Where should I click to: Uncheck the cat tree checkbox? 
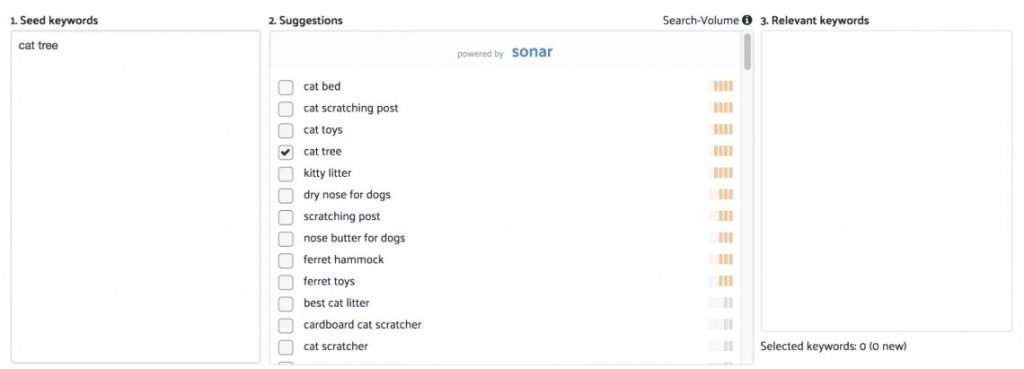pyautogui.click(x=285, y=152)
